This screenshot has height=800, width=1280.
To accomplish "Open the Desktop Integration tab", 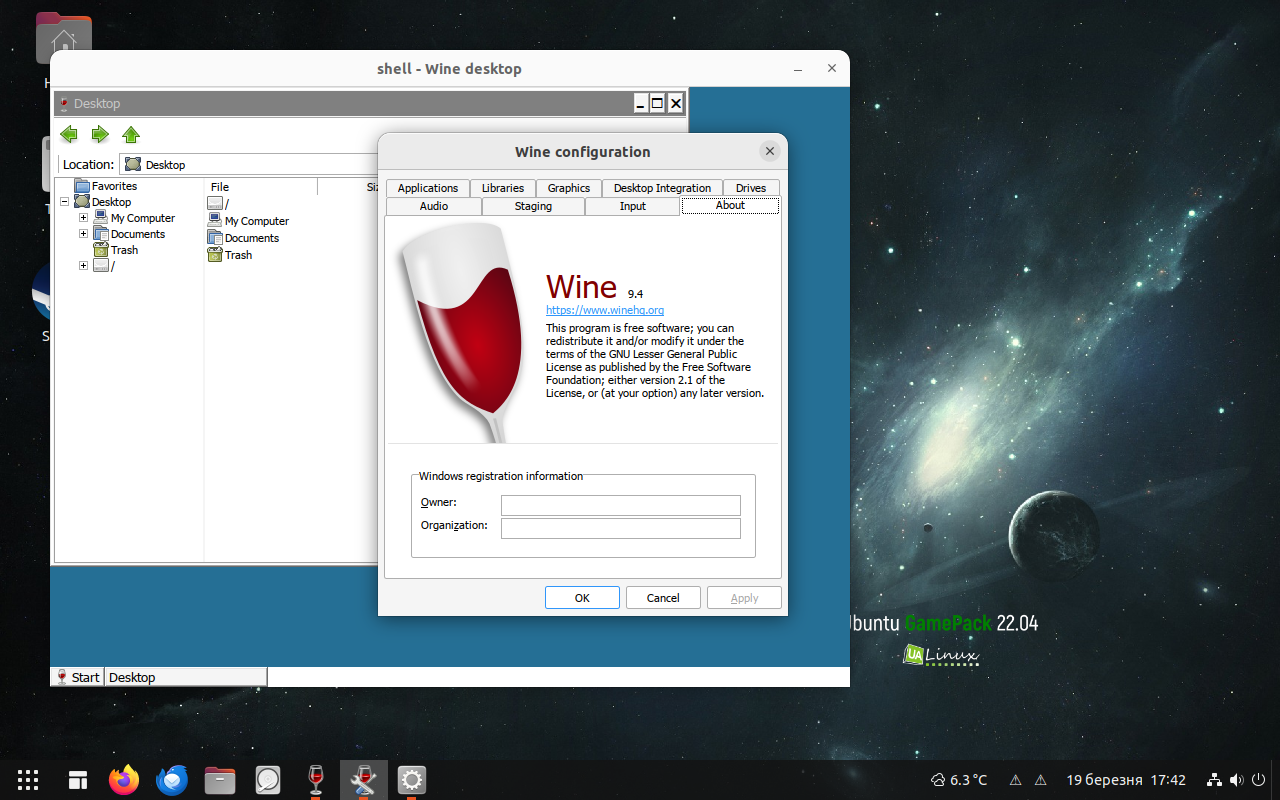I will 662,188.
